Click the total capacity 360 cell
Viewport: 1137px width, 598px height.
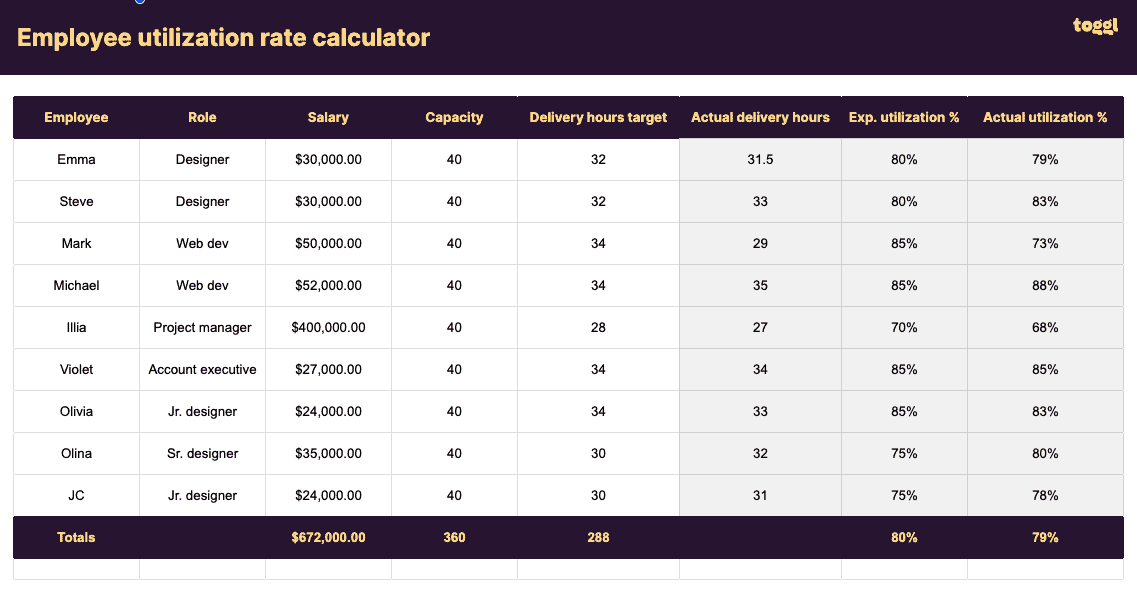(x=454, y=537)
